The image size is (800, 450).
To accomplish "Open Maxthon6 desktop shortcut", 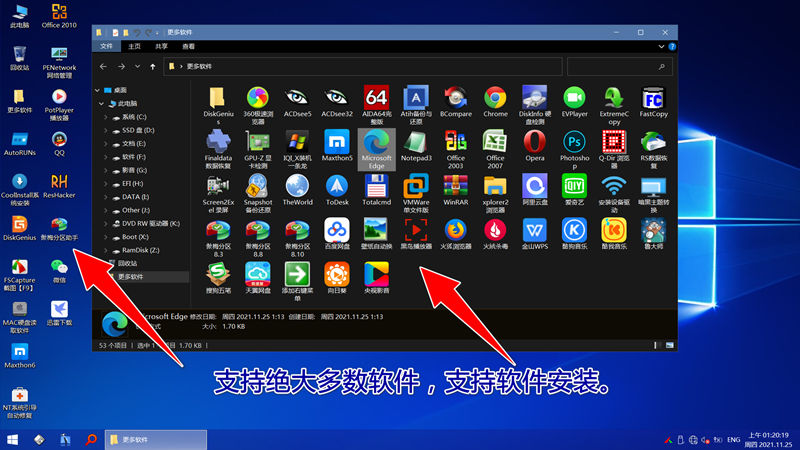I will (x=19, y=356).
